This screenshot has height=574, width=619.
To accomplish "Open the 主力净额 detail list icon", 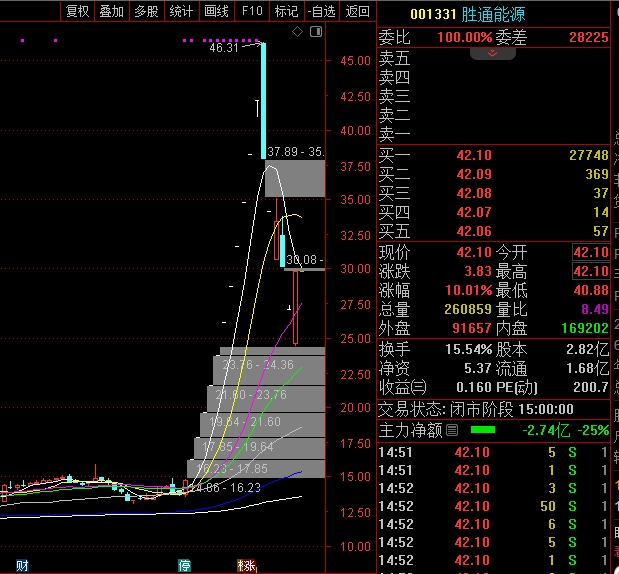I will pyautogui.click(x=452, y=430).
